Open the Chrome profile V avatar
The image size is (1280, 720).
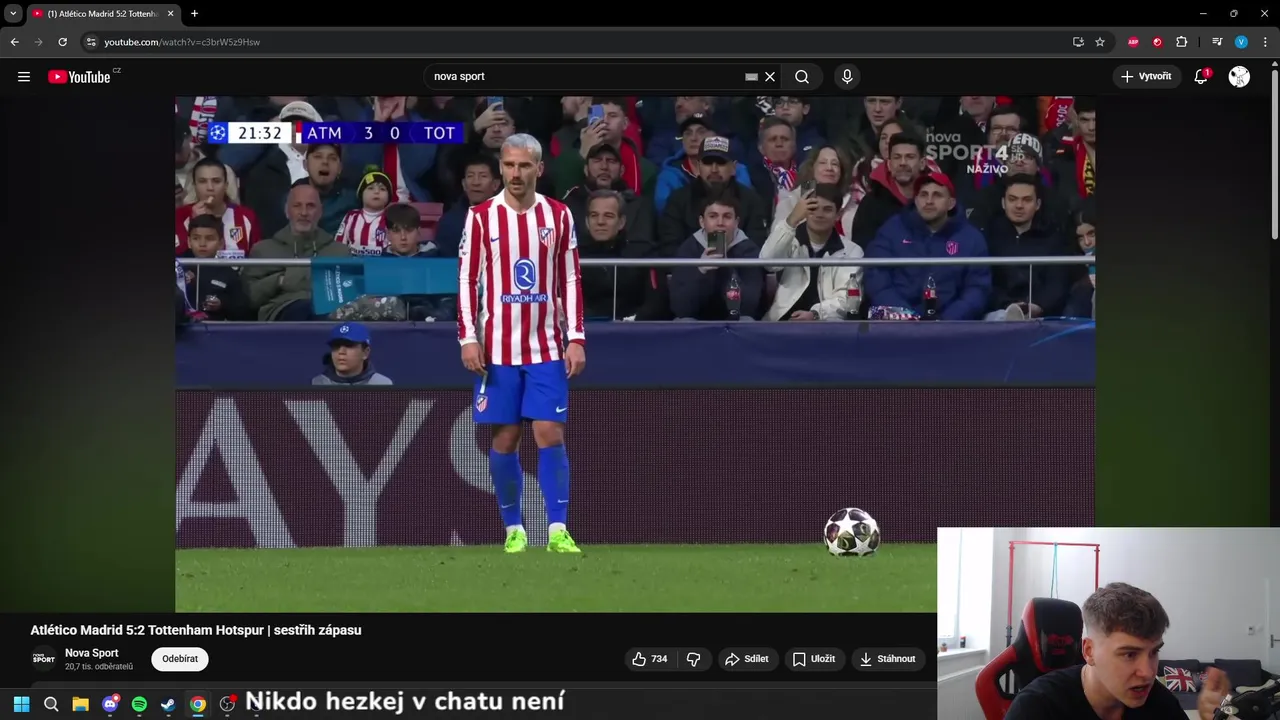click(1241, 42)
